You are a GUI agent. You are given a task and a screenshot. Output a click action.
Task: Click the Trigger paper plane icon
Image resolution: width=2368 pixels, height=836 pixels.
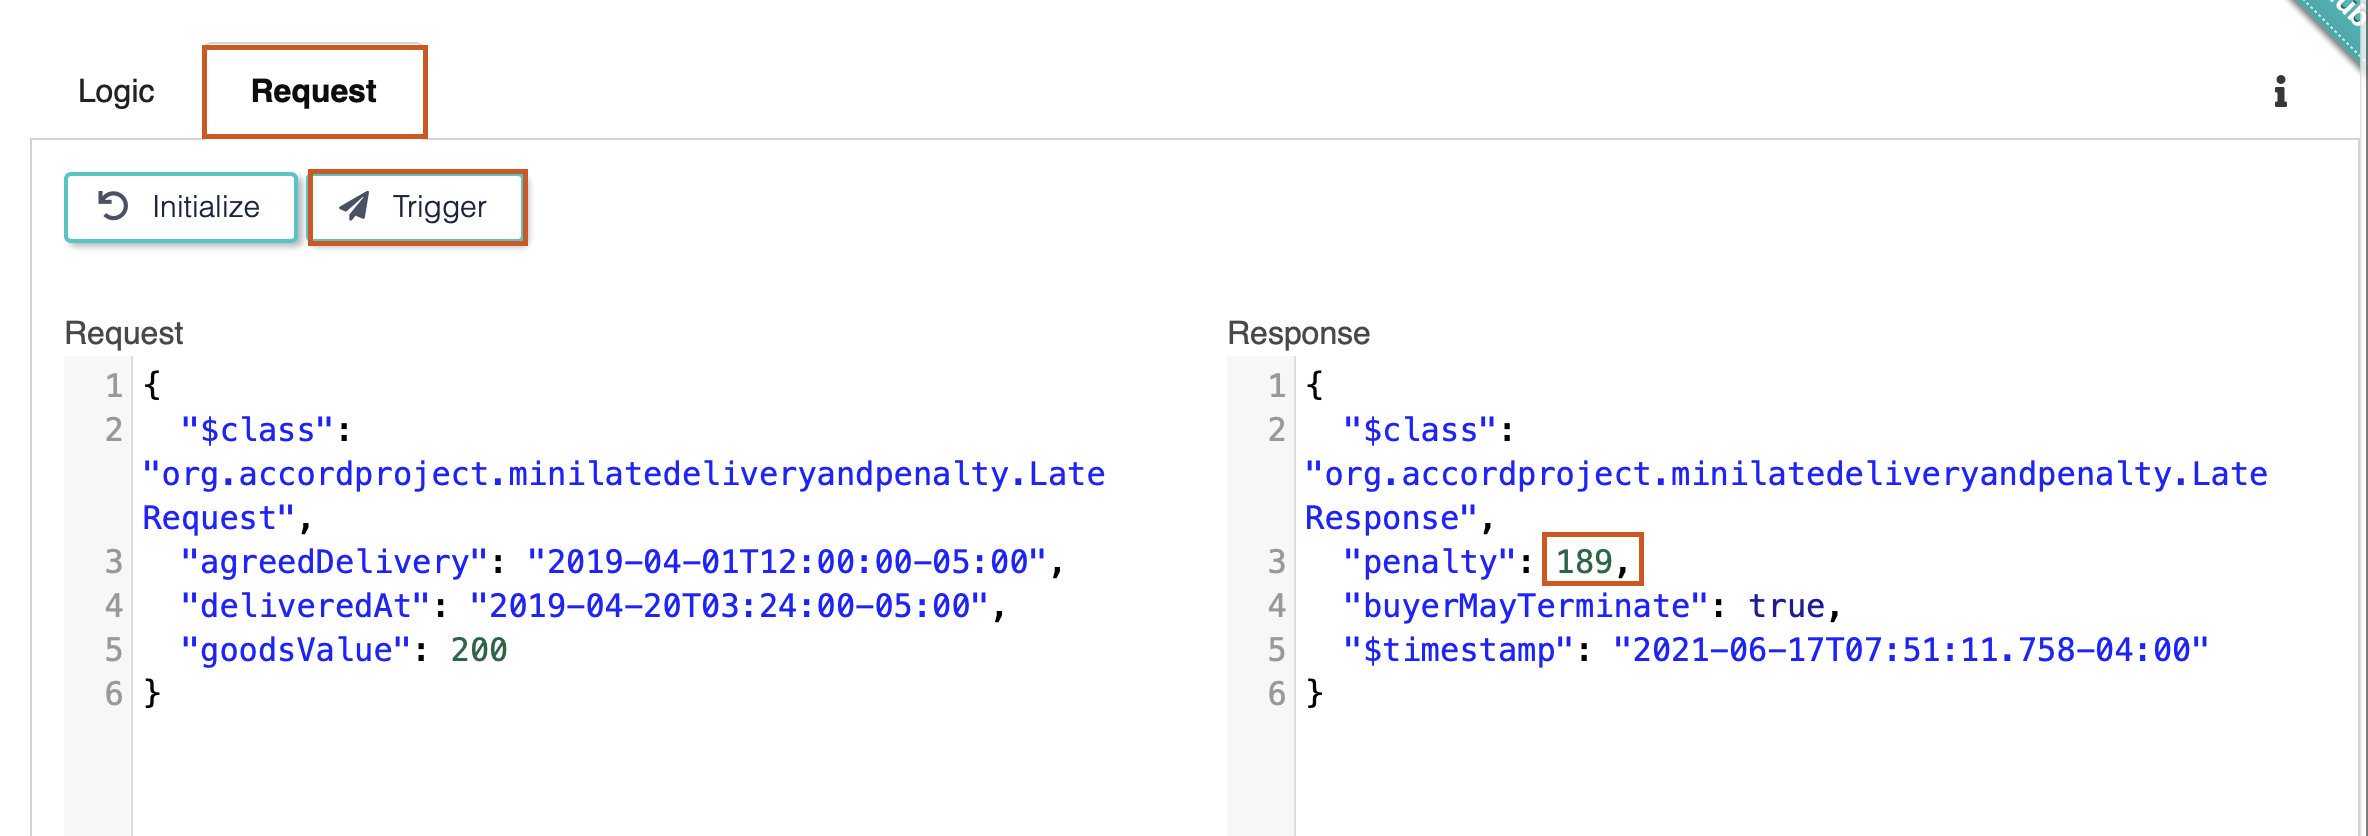(354, 206)
